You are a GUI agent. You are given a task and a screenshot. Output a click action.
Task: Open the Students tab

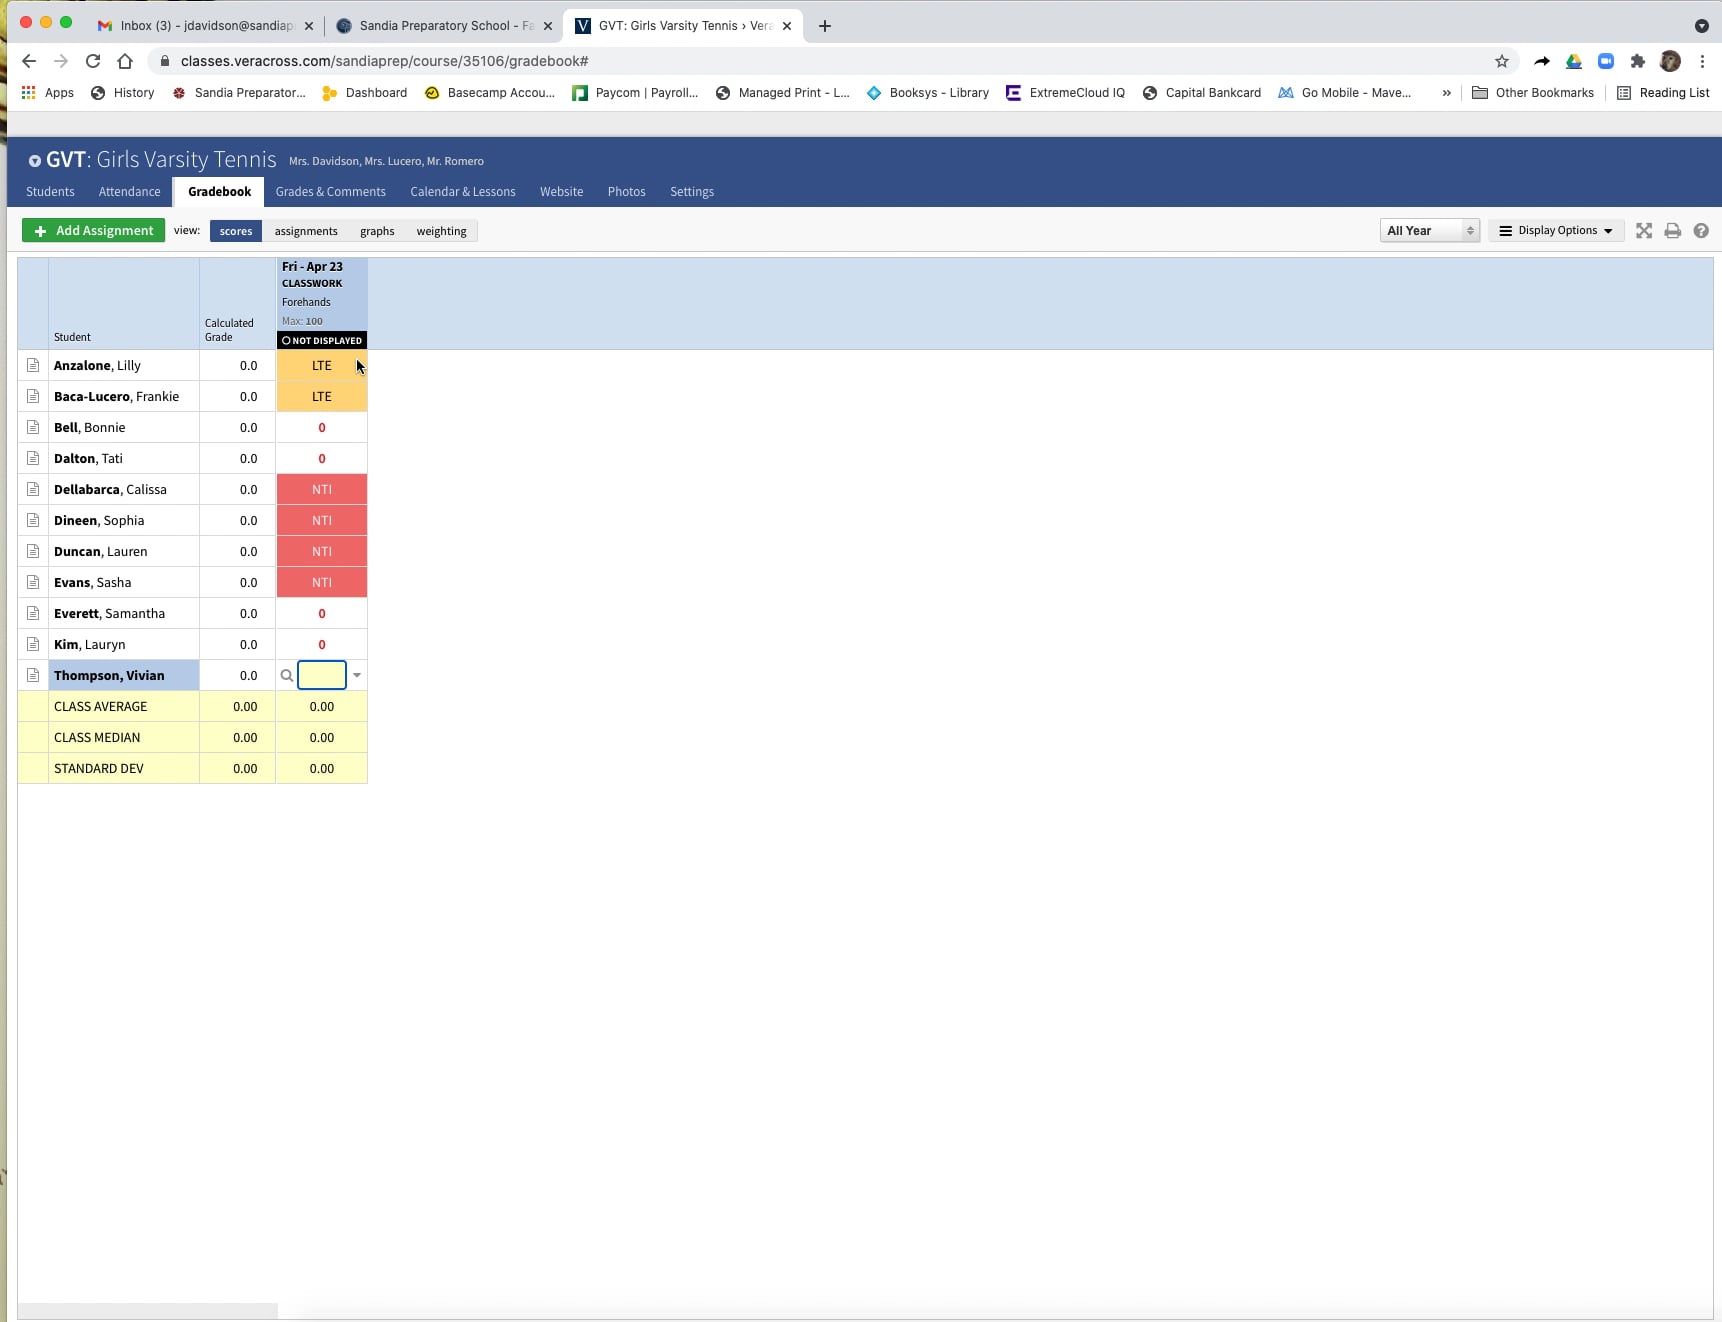click(50, 192)
